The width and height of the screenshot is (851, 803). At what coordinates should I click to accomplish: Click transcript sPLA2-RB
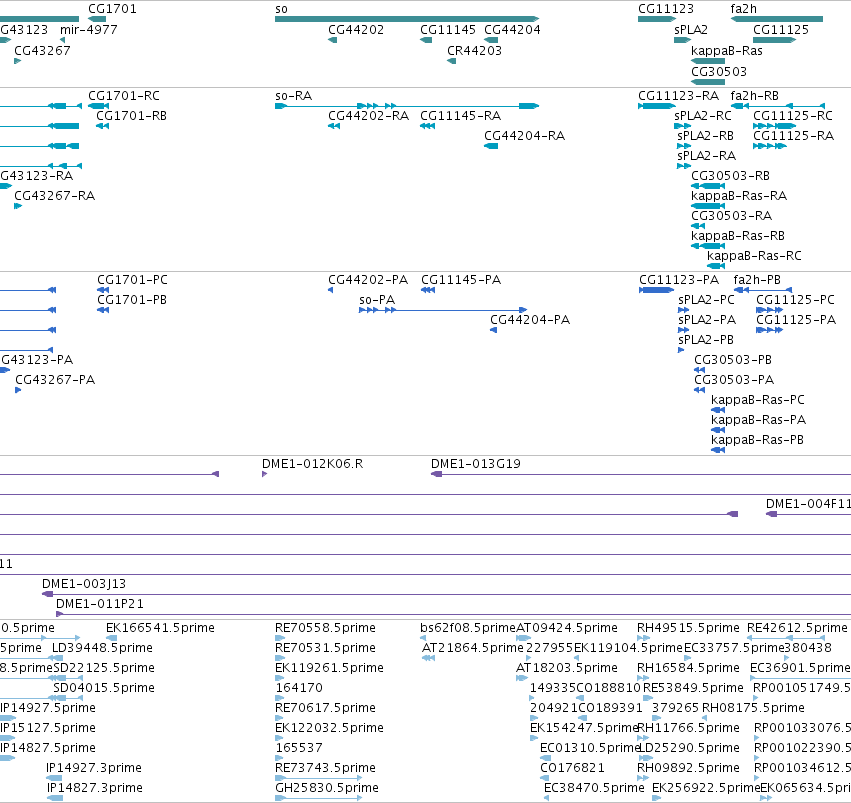(706, 136)
